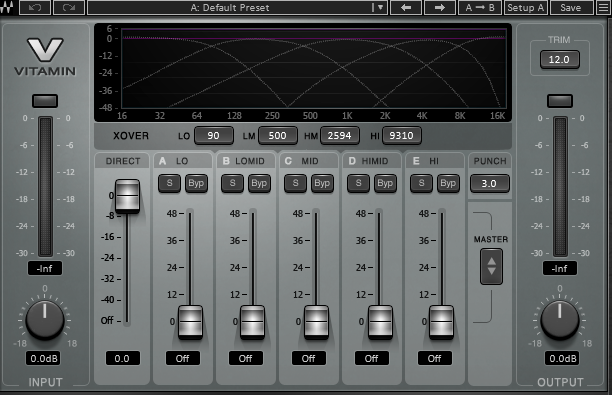Viewport: 612px width, 395px height.
Task: Edit the TRIM value 12.0
Action: [559, 59]
